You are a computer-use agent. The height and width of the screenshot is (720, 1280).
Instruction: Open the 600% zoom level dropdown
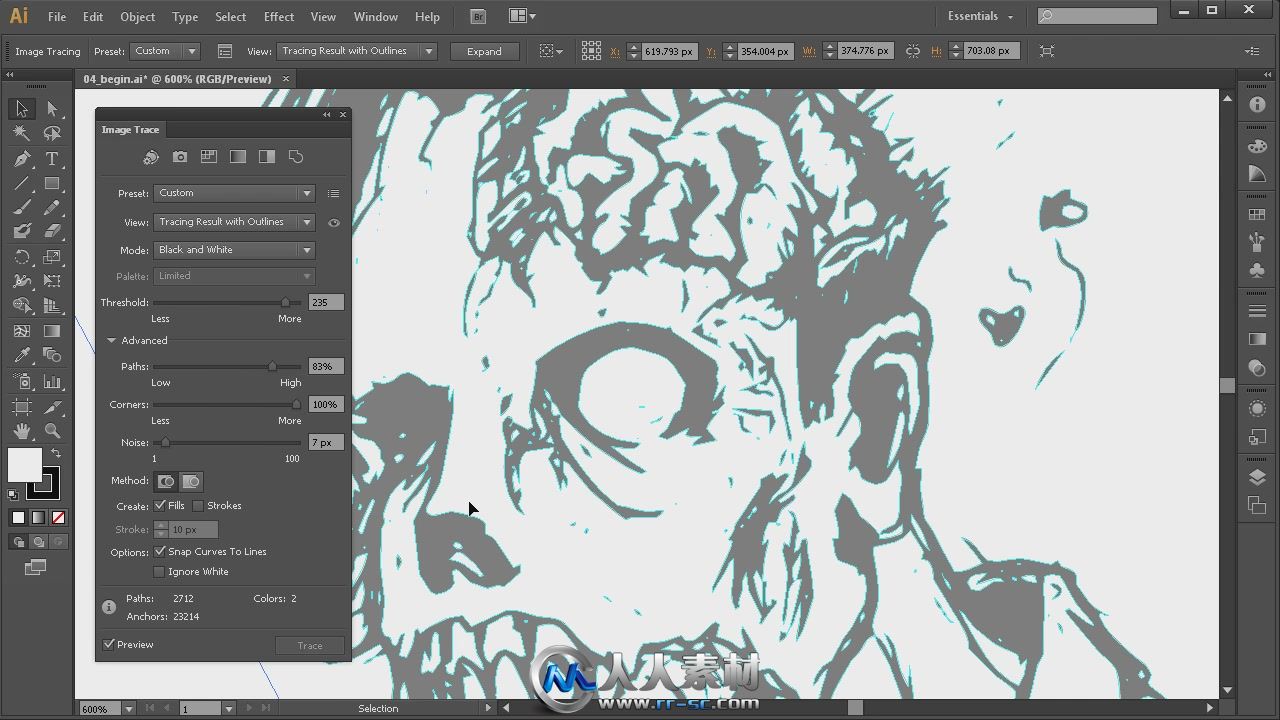point(128,709)
